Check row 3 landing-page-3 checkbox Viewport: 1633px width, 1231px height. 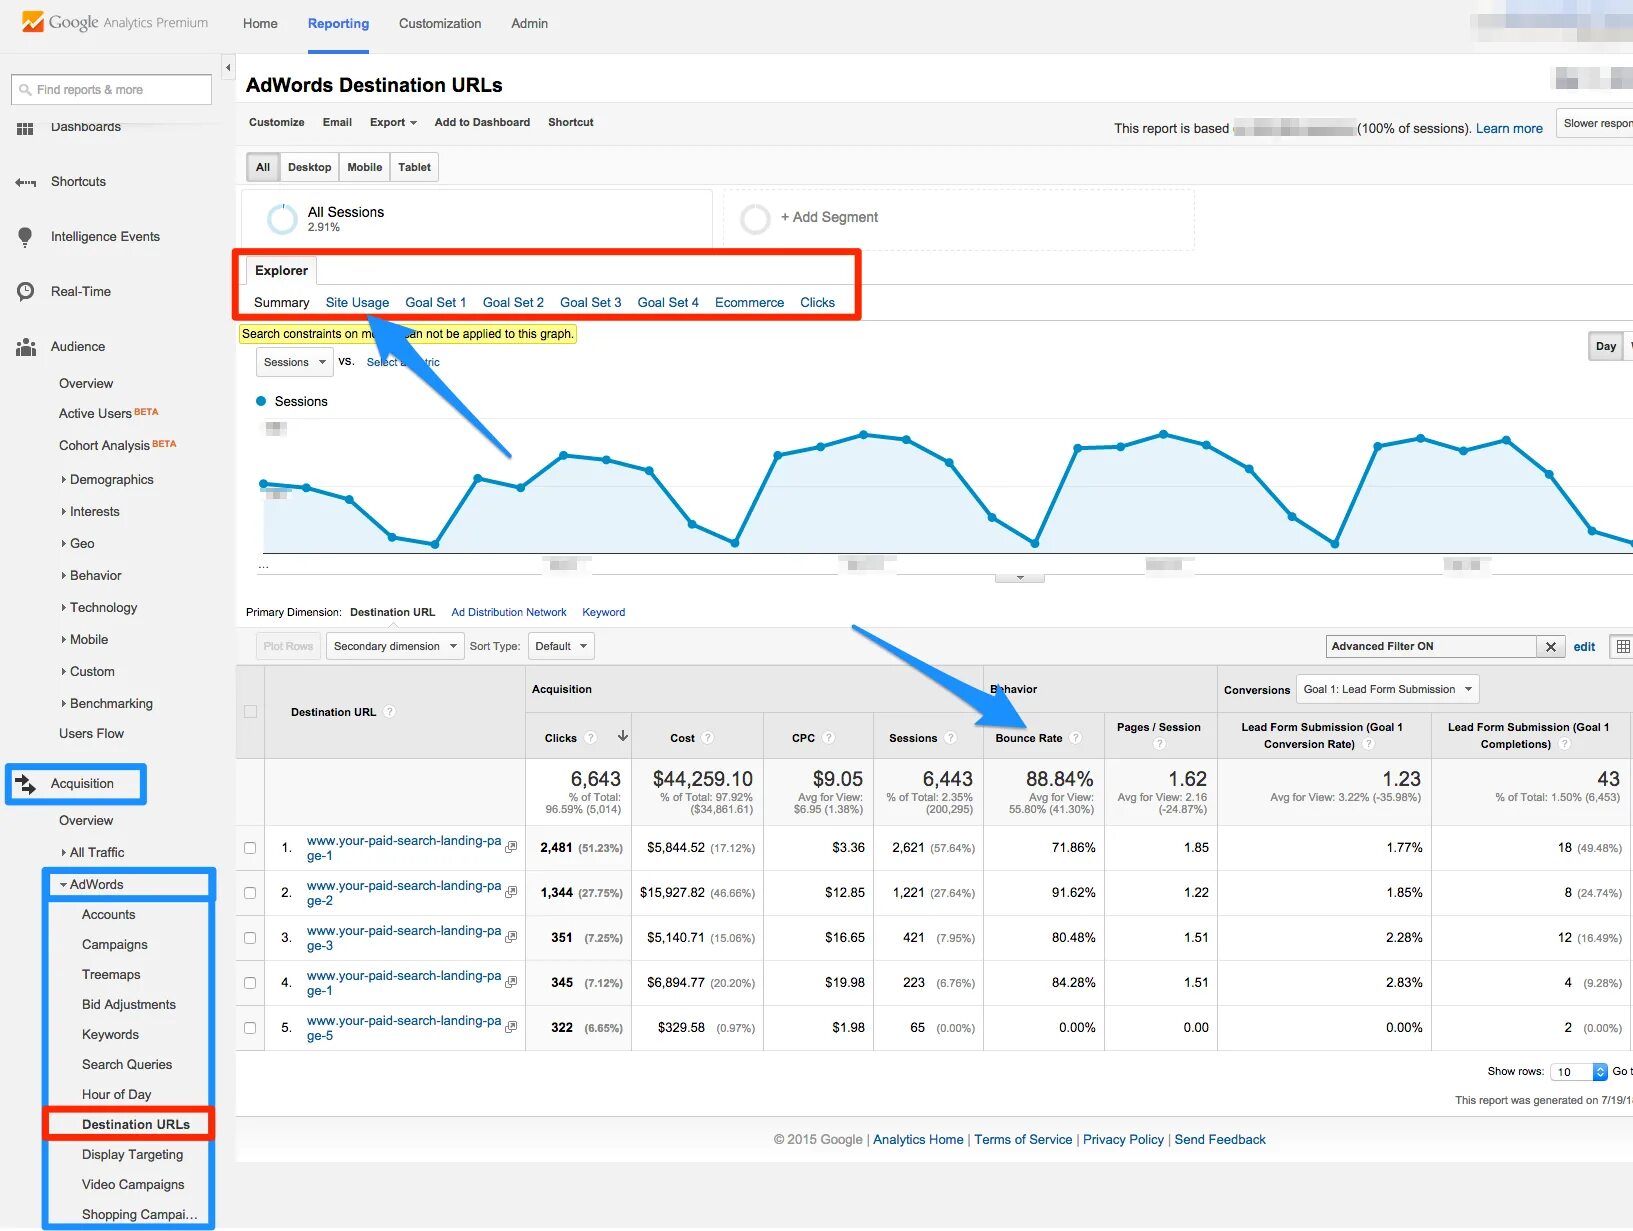click(x=250, y=938)
